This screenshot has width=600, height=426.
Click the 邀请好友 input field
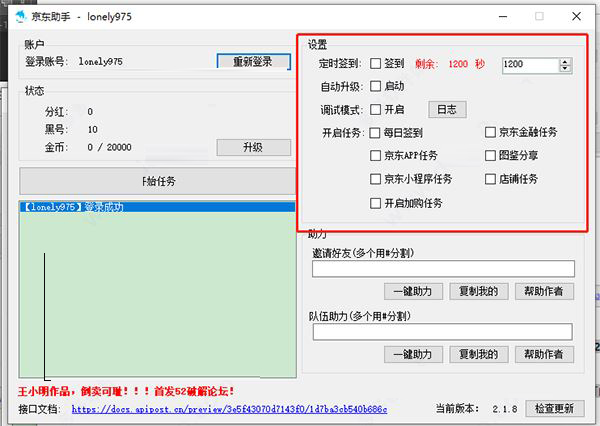[443, 269]
